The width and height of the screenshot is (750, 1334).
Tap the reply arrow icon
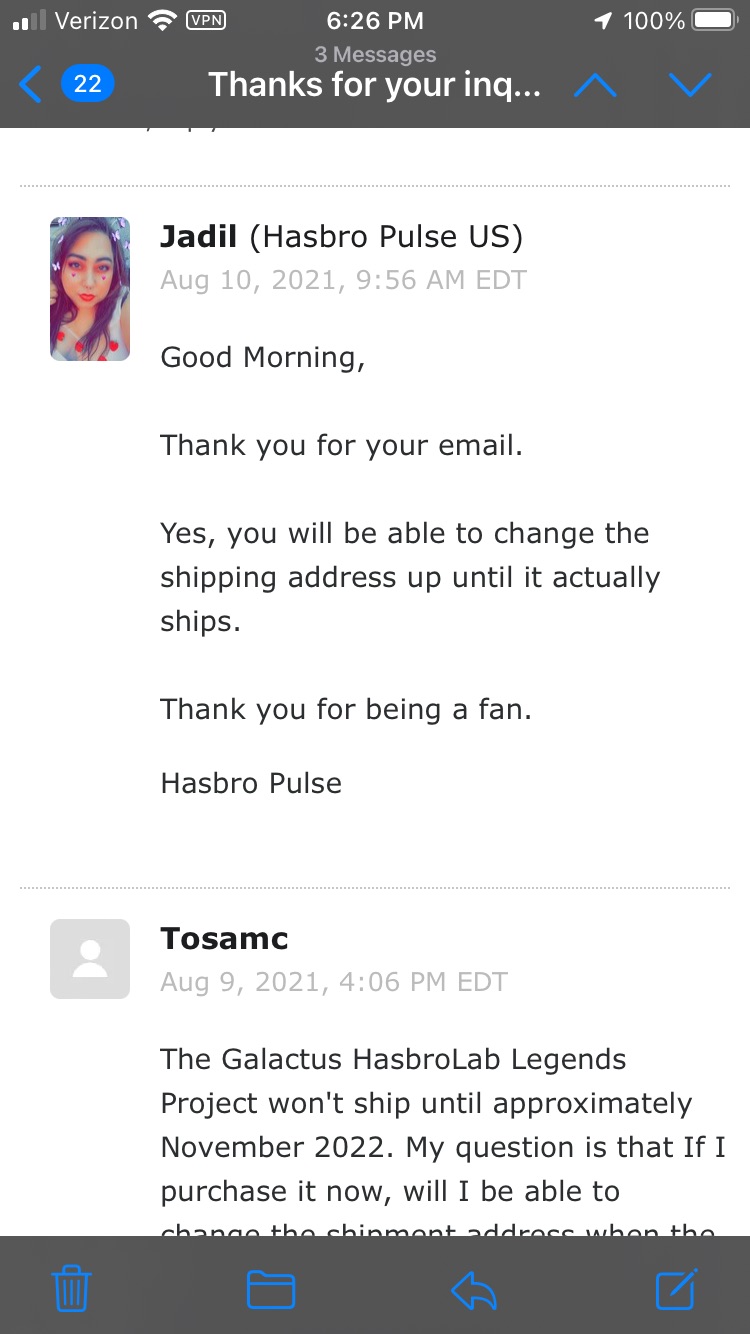[474, 1291]
